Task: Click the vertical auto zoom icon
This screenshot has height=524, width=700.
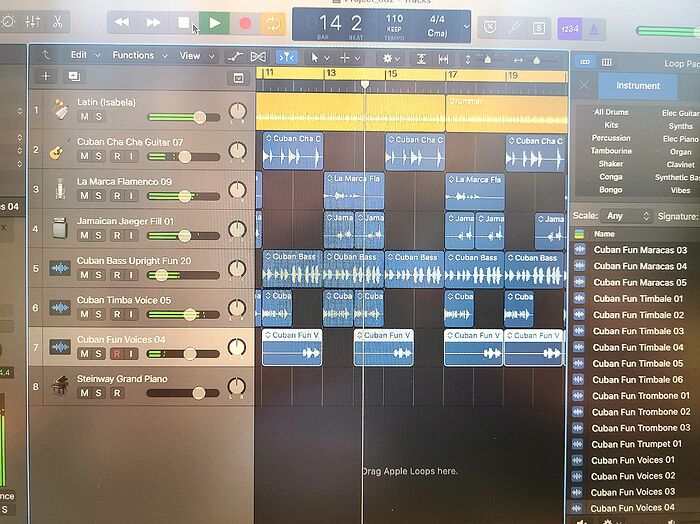Action: (421, 59)
